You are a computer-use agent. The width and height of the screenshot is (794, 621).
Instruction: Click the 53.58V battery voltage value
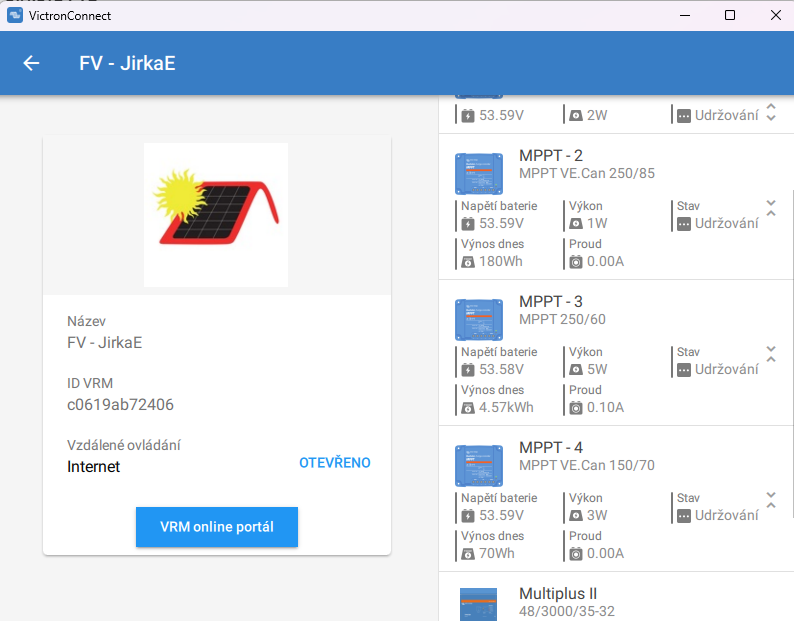pos(501,369)
